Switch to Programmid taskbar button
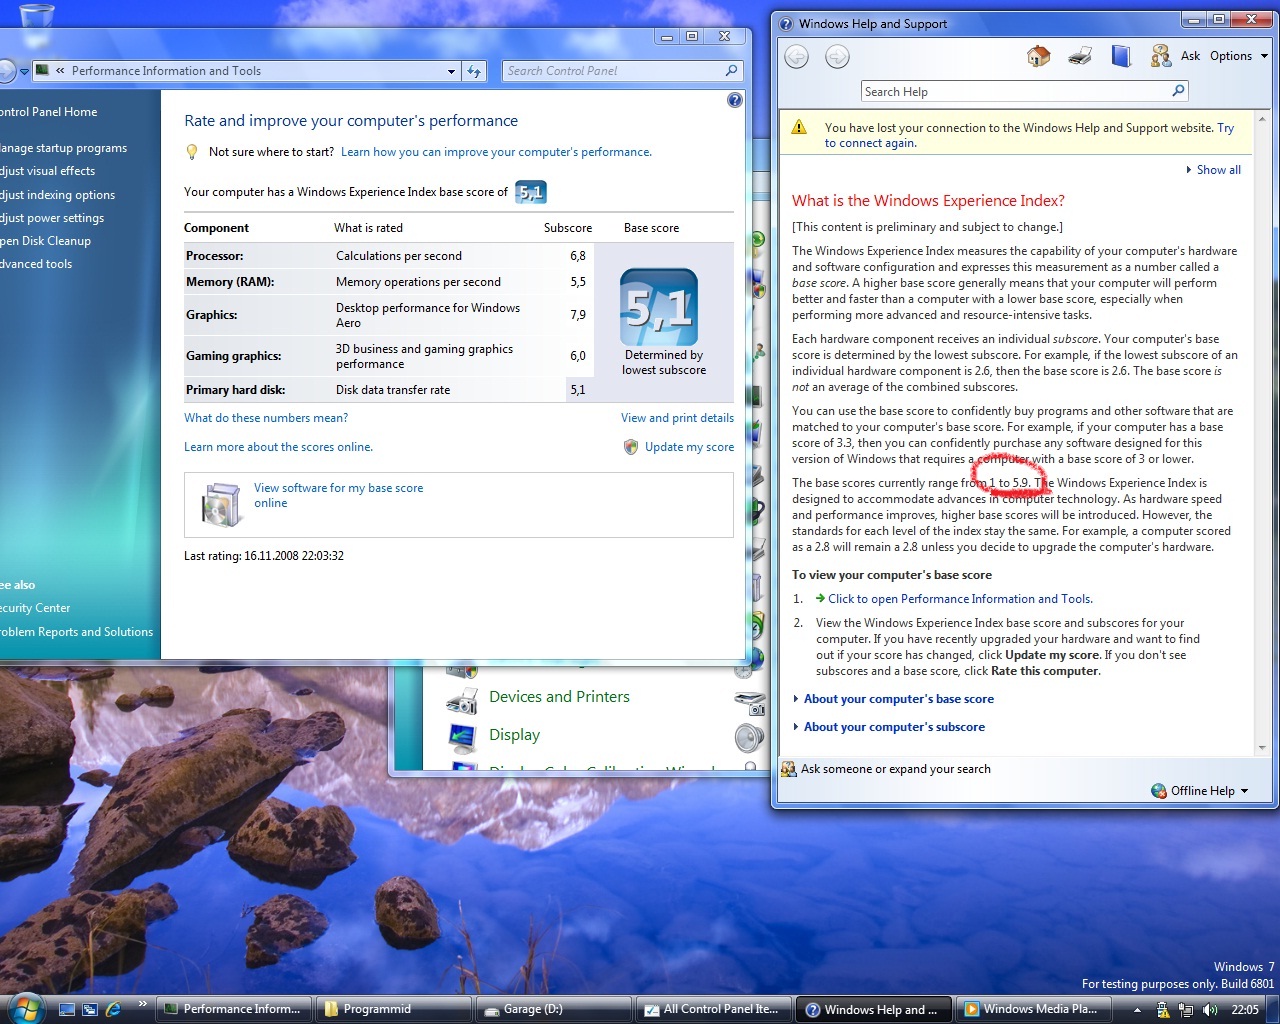 (394, 1009)
